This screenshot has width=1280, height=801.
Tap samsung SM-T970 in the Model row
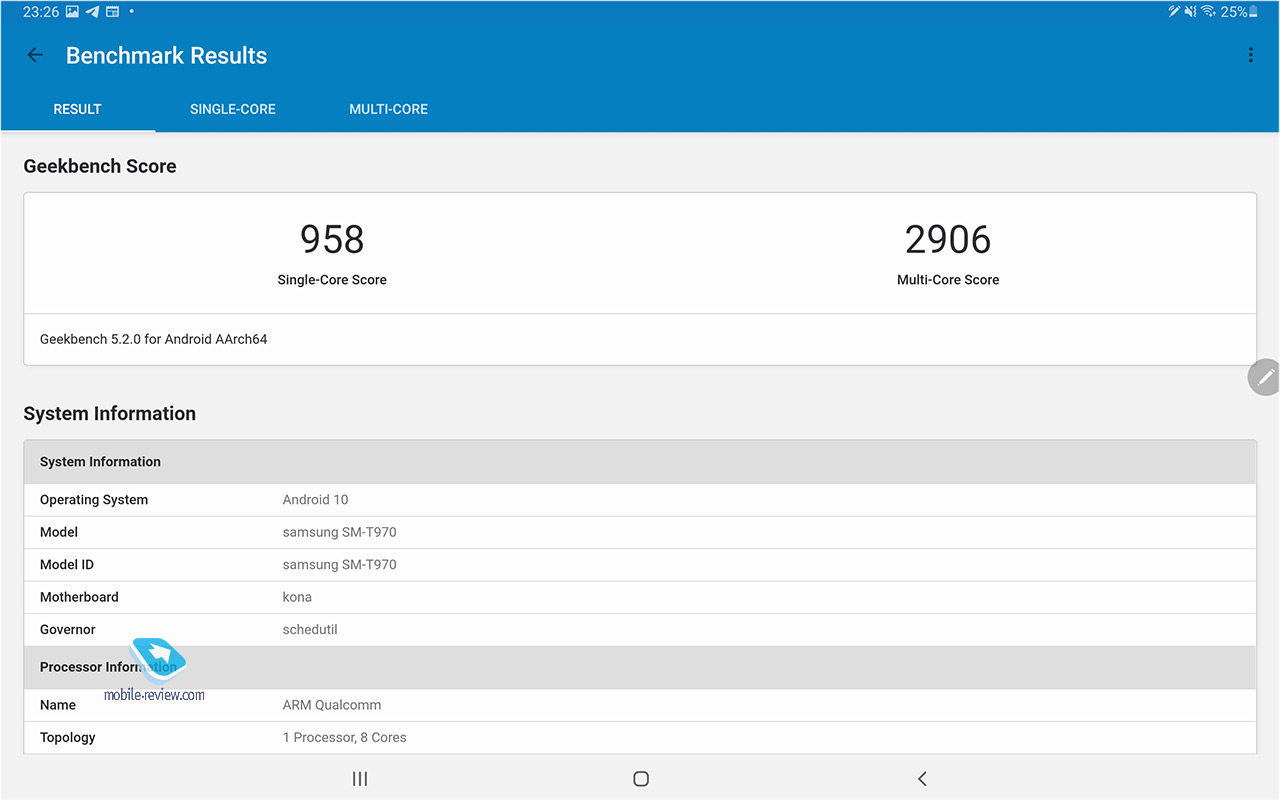point(340,532)
